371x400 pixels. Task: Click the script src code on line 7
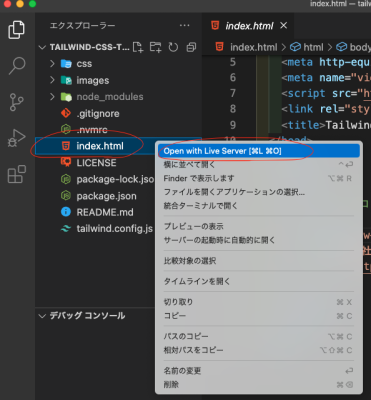[x=326, y=93]
